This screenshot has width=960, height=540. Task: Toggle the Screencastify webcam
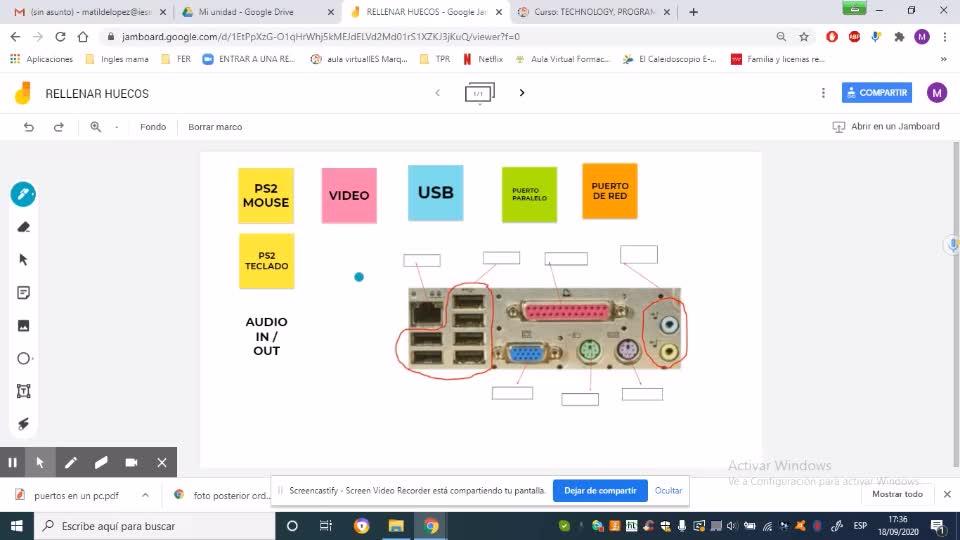pyautogui.click(x=131, y=463)
